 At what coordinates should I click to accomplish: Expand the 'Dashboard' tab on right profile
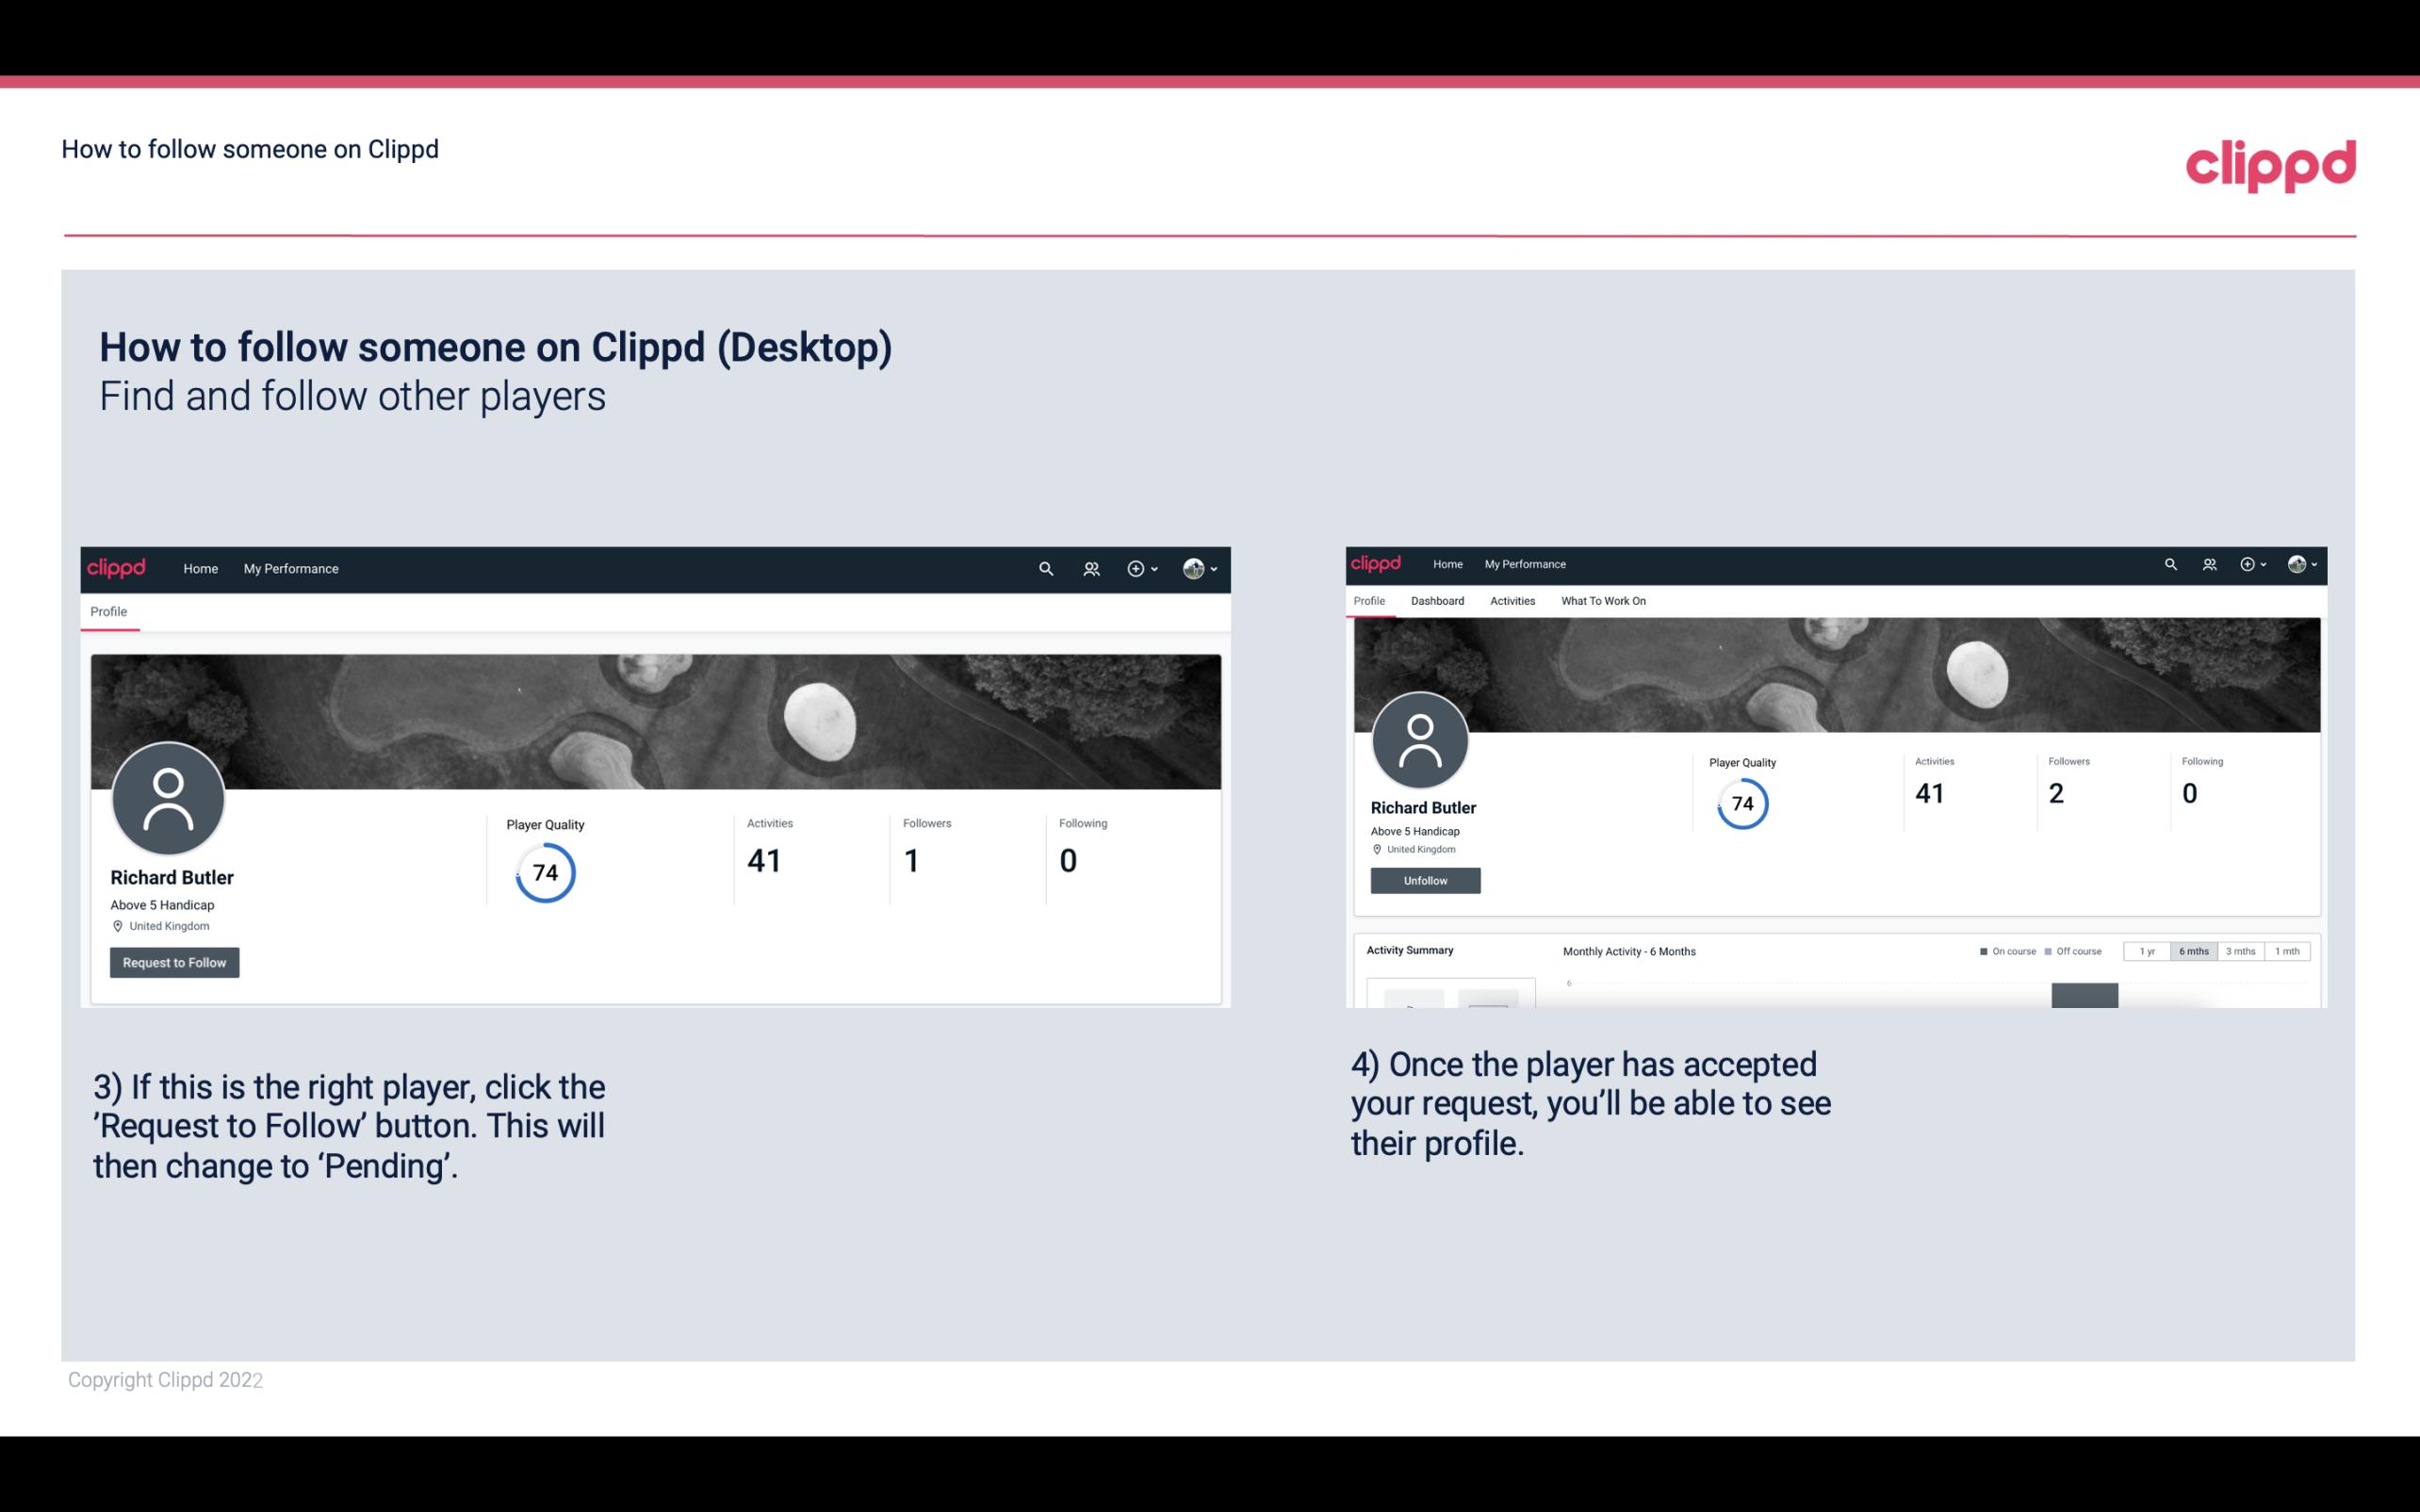point(1437,601)
